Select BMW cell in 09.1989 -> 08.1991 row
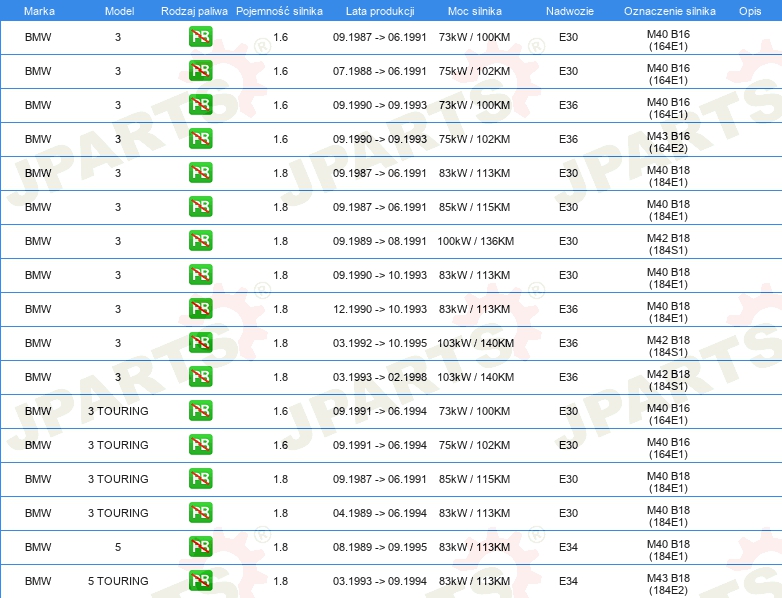Screen dimensions: 782x598 click(38, 241)
